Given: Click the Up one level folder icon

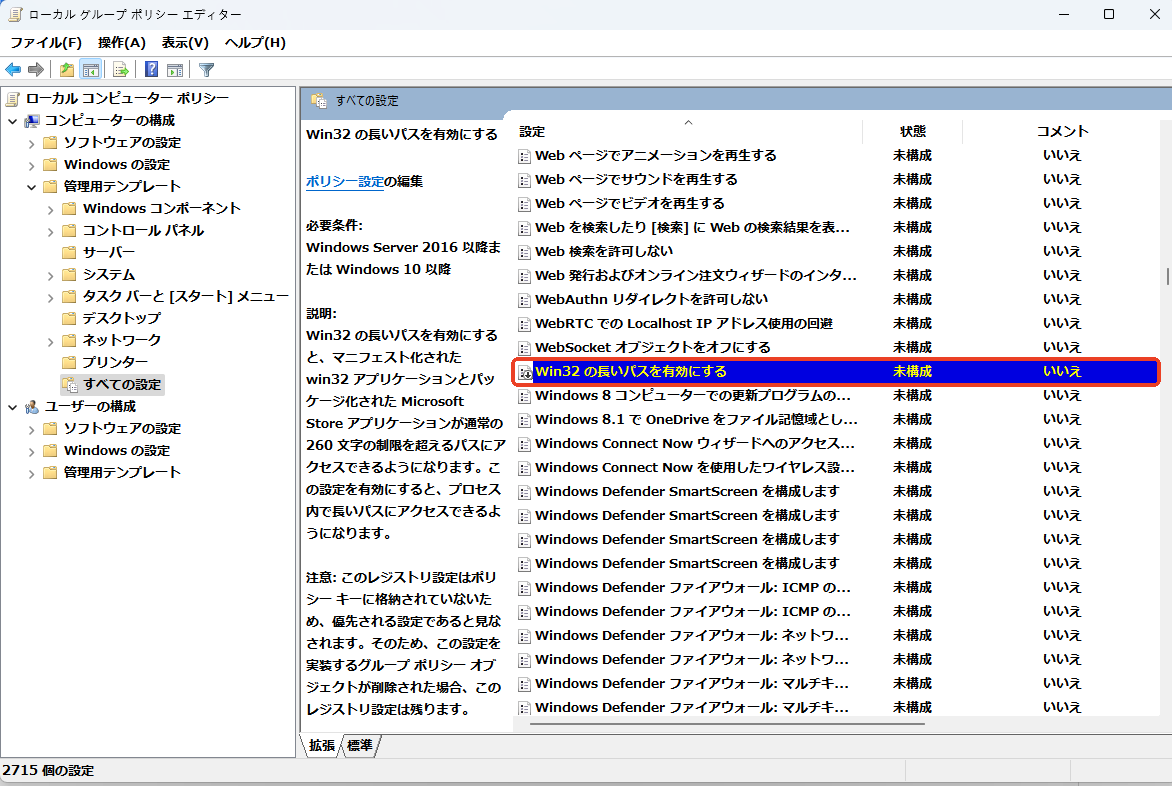Looking at the screenshot, I should [65, 69].
